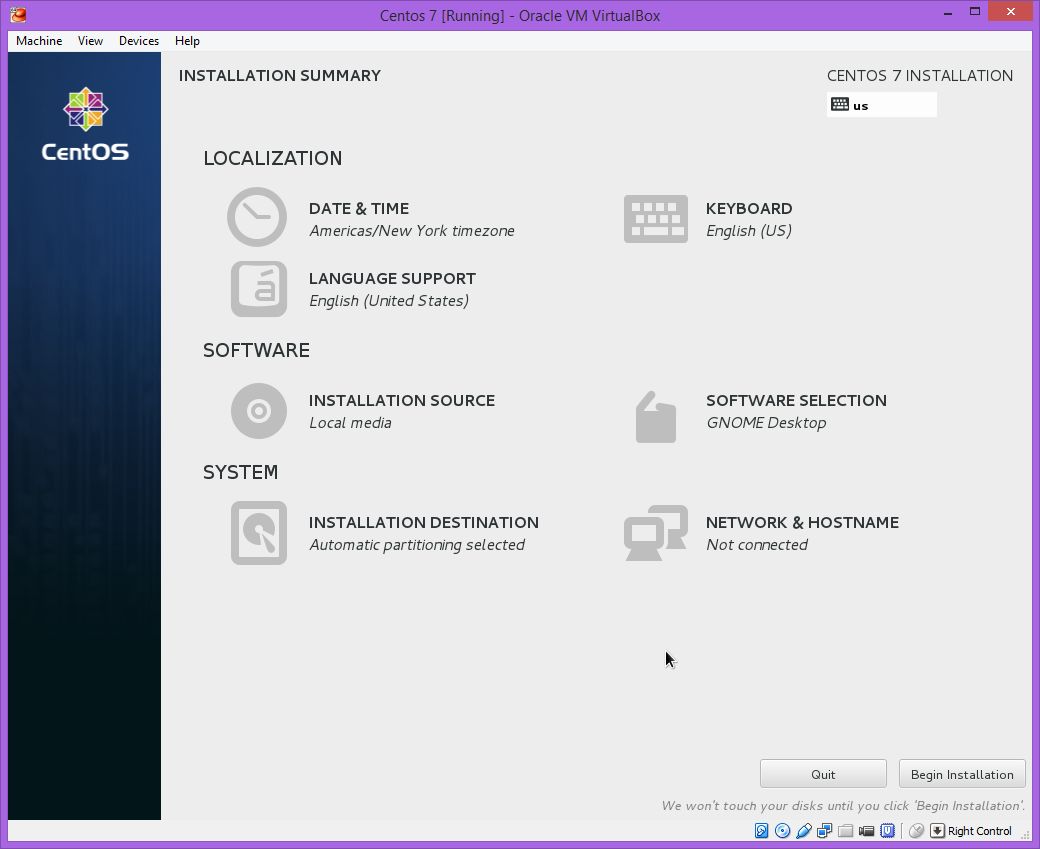The height and width of the screenshot is (849, 1040).
Task: Click 'English (United States)' text
Action: (389, 301)
